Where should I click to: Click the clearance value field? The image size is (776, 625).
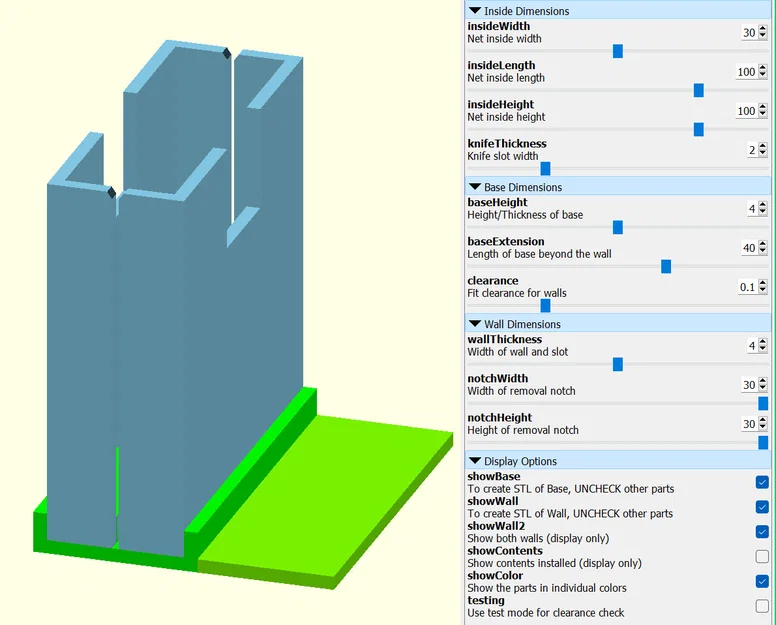pos(747,287)
